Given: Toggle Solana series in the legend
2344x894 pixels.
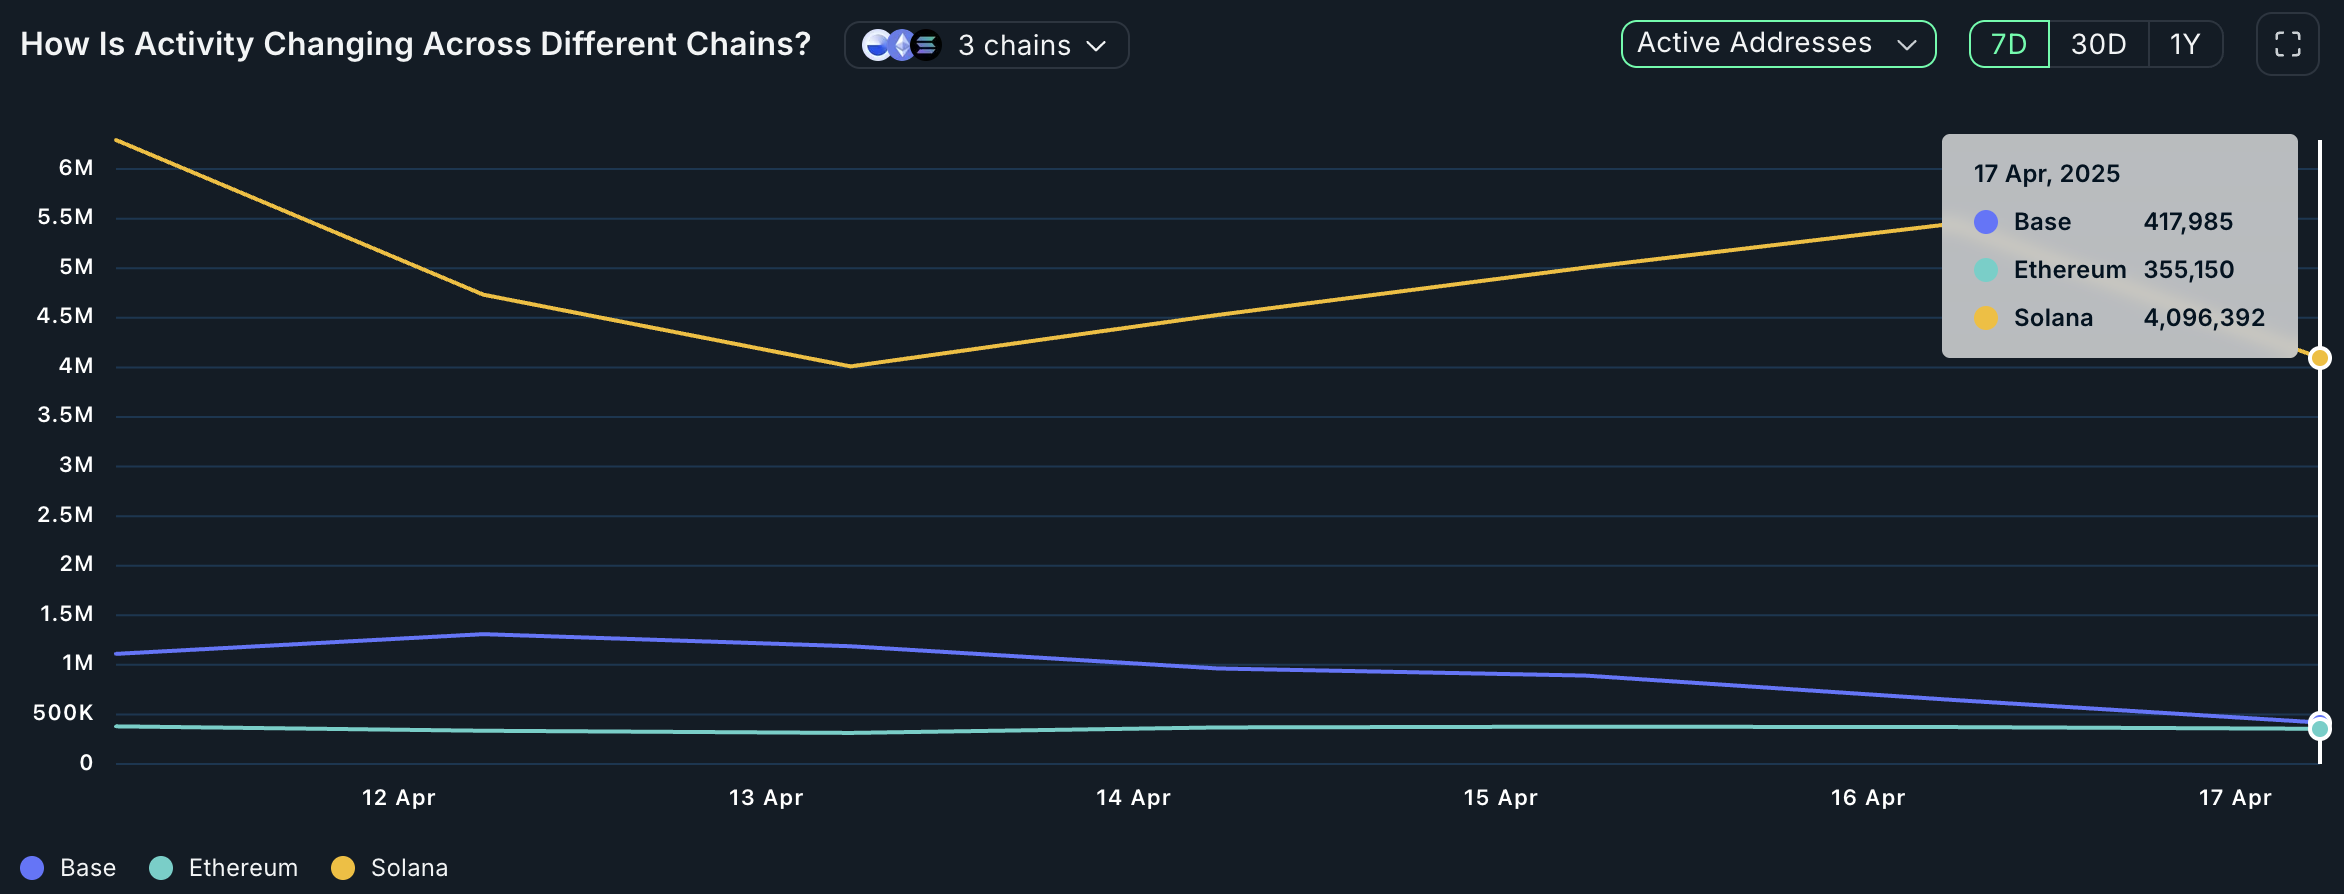Looking at the screenshot, I should [x=390, y=868].
